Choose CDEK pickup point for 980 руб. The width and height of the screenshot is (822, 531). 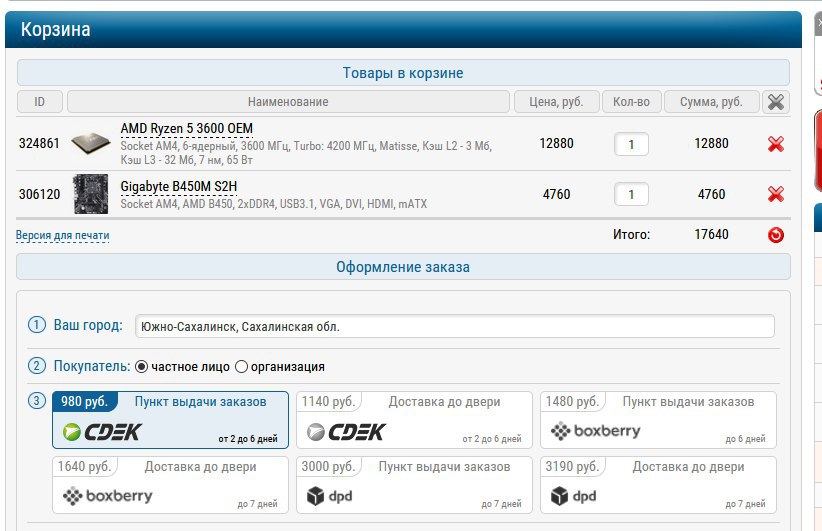170,420
